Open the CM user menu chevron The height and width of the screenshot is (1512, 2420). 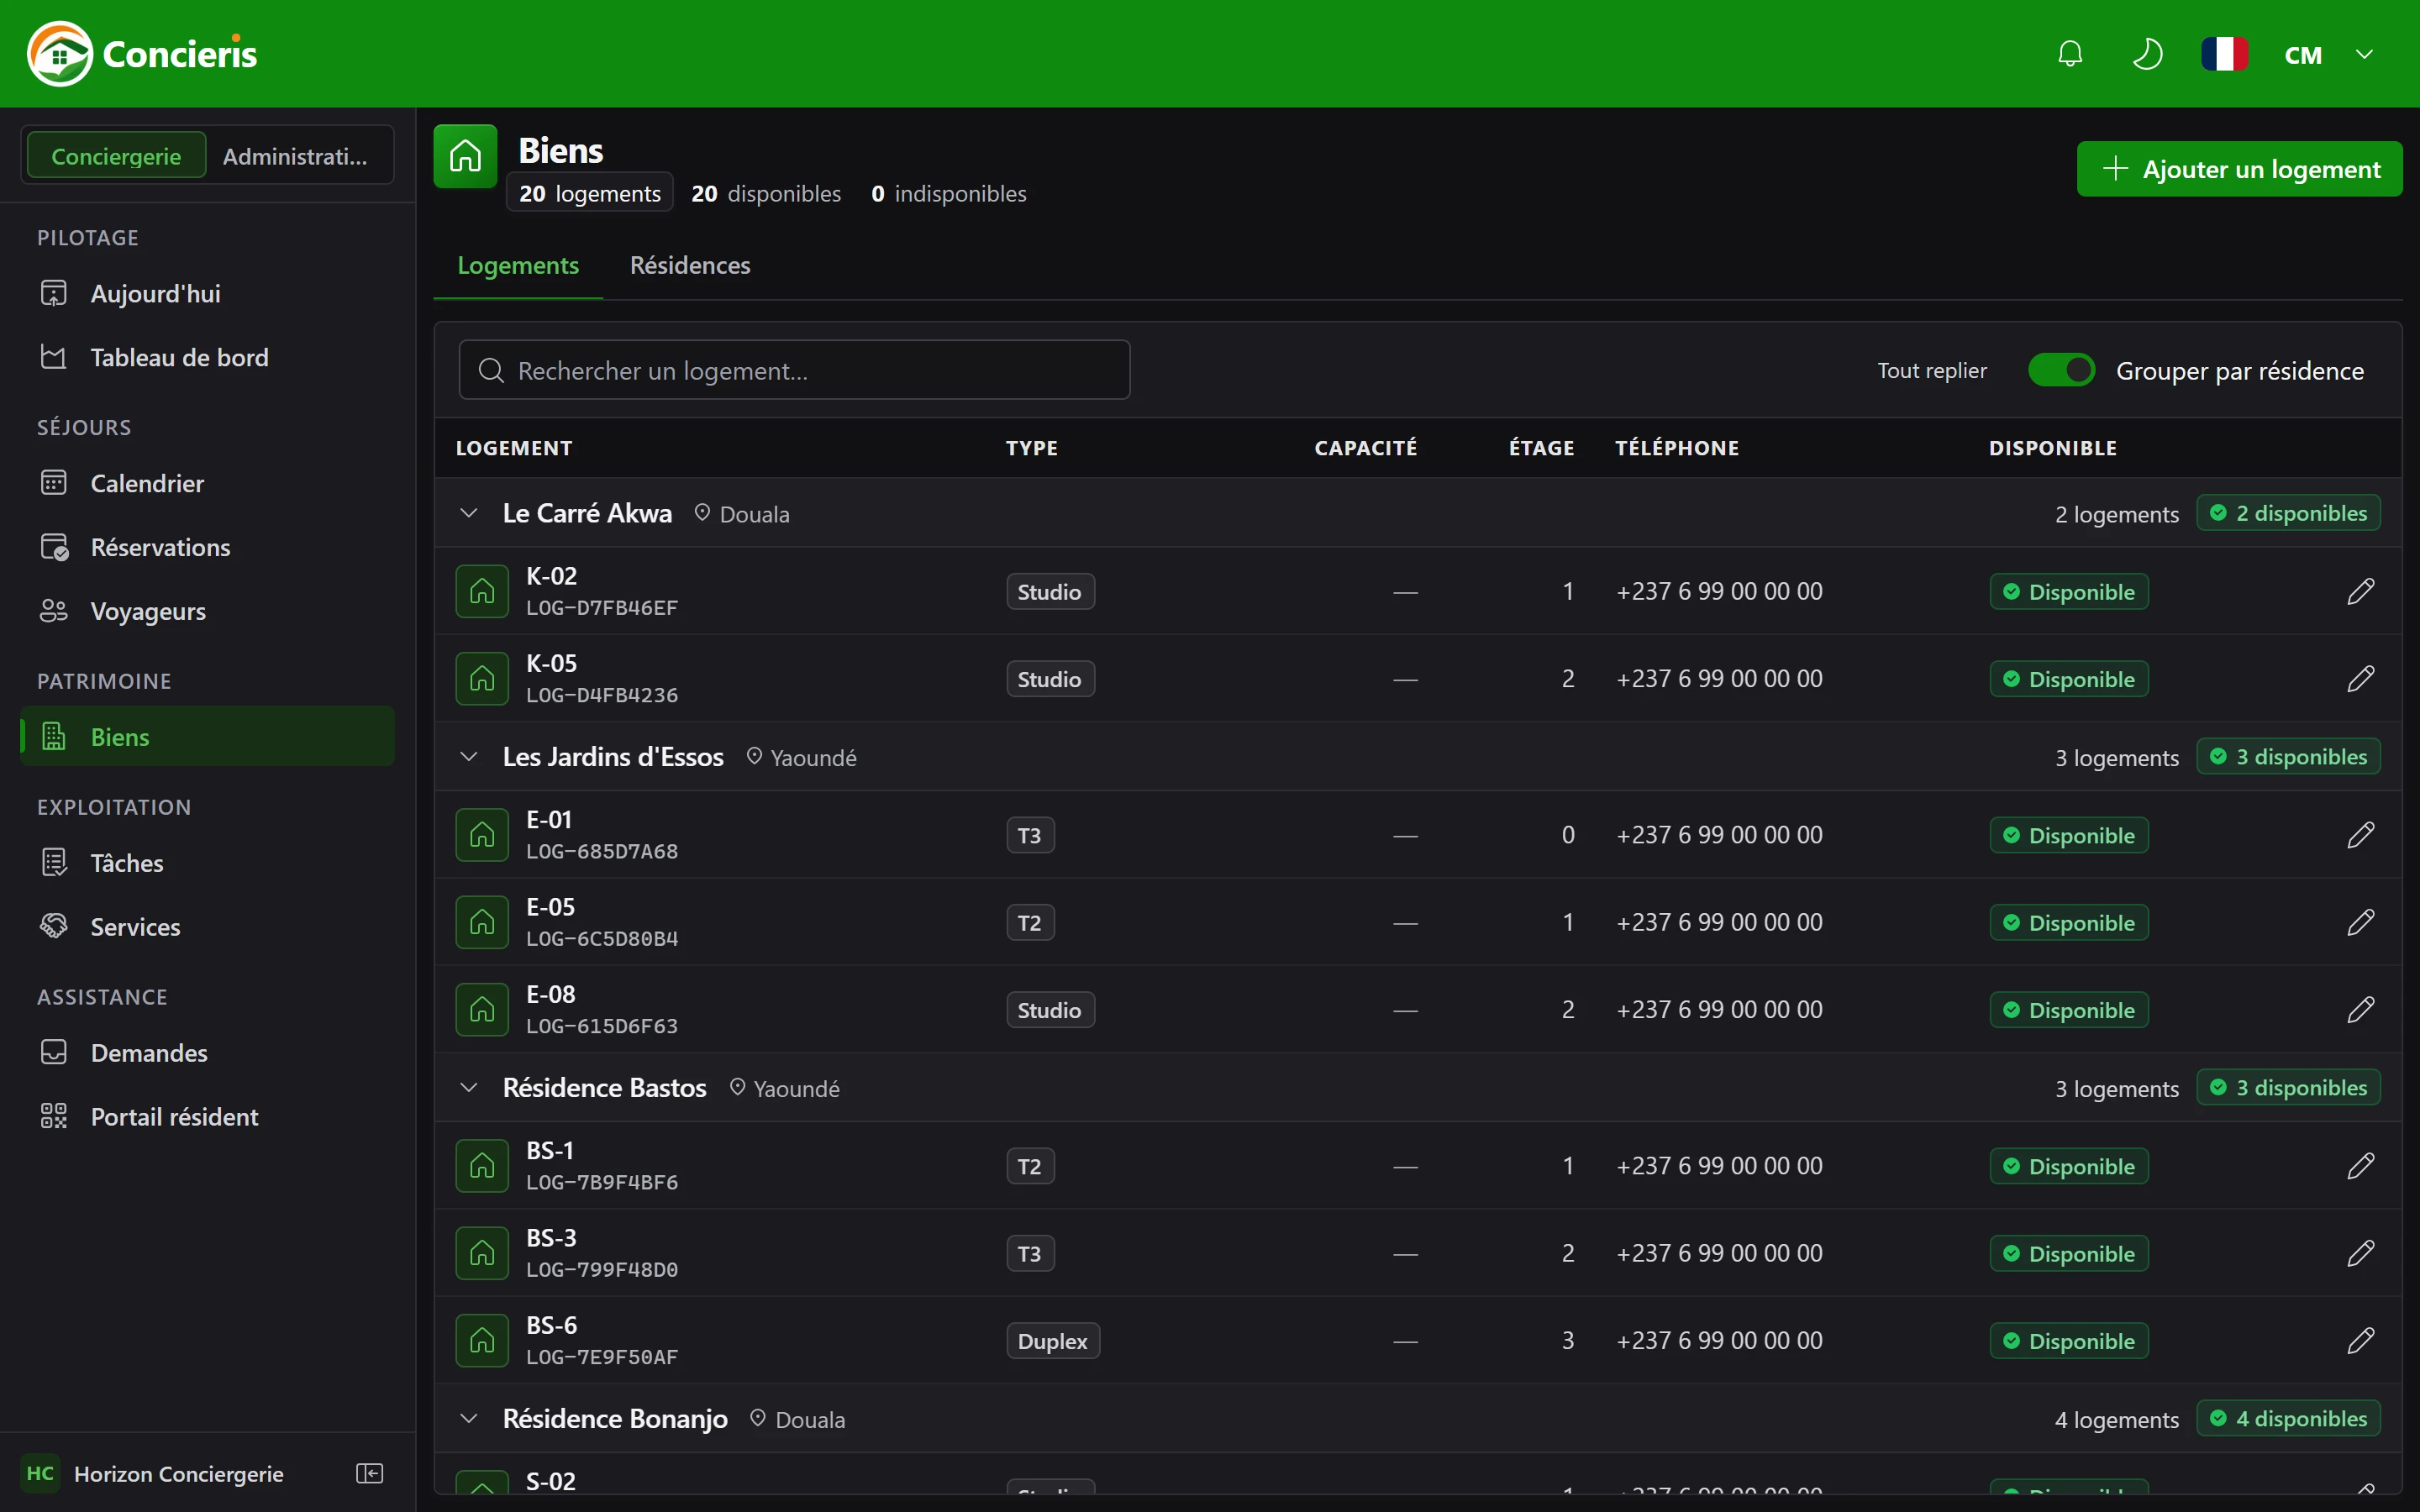click(x=2364, y=54)
